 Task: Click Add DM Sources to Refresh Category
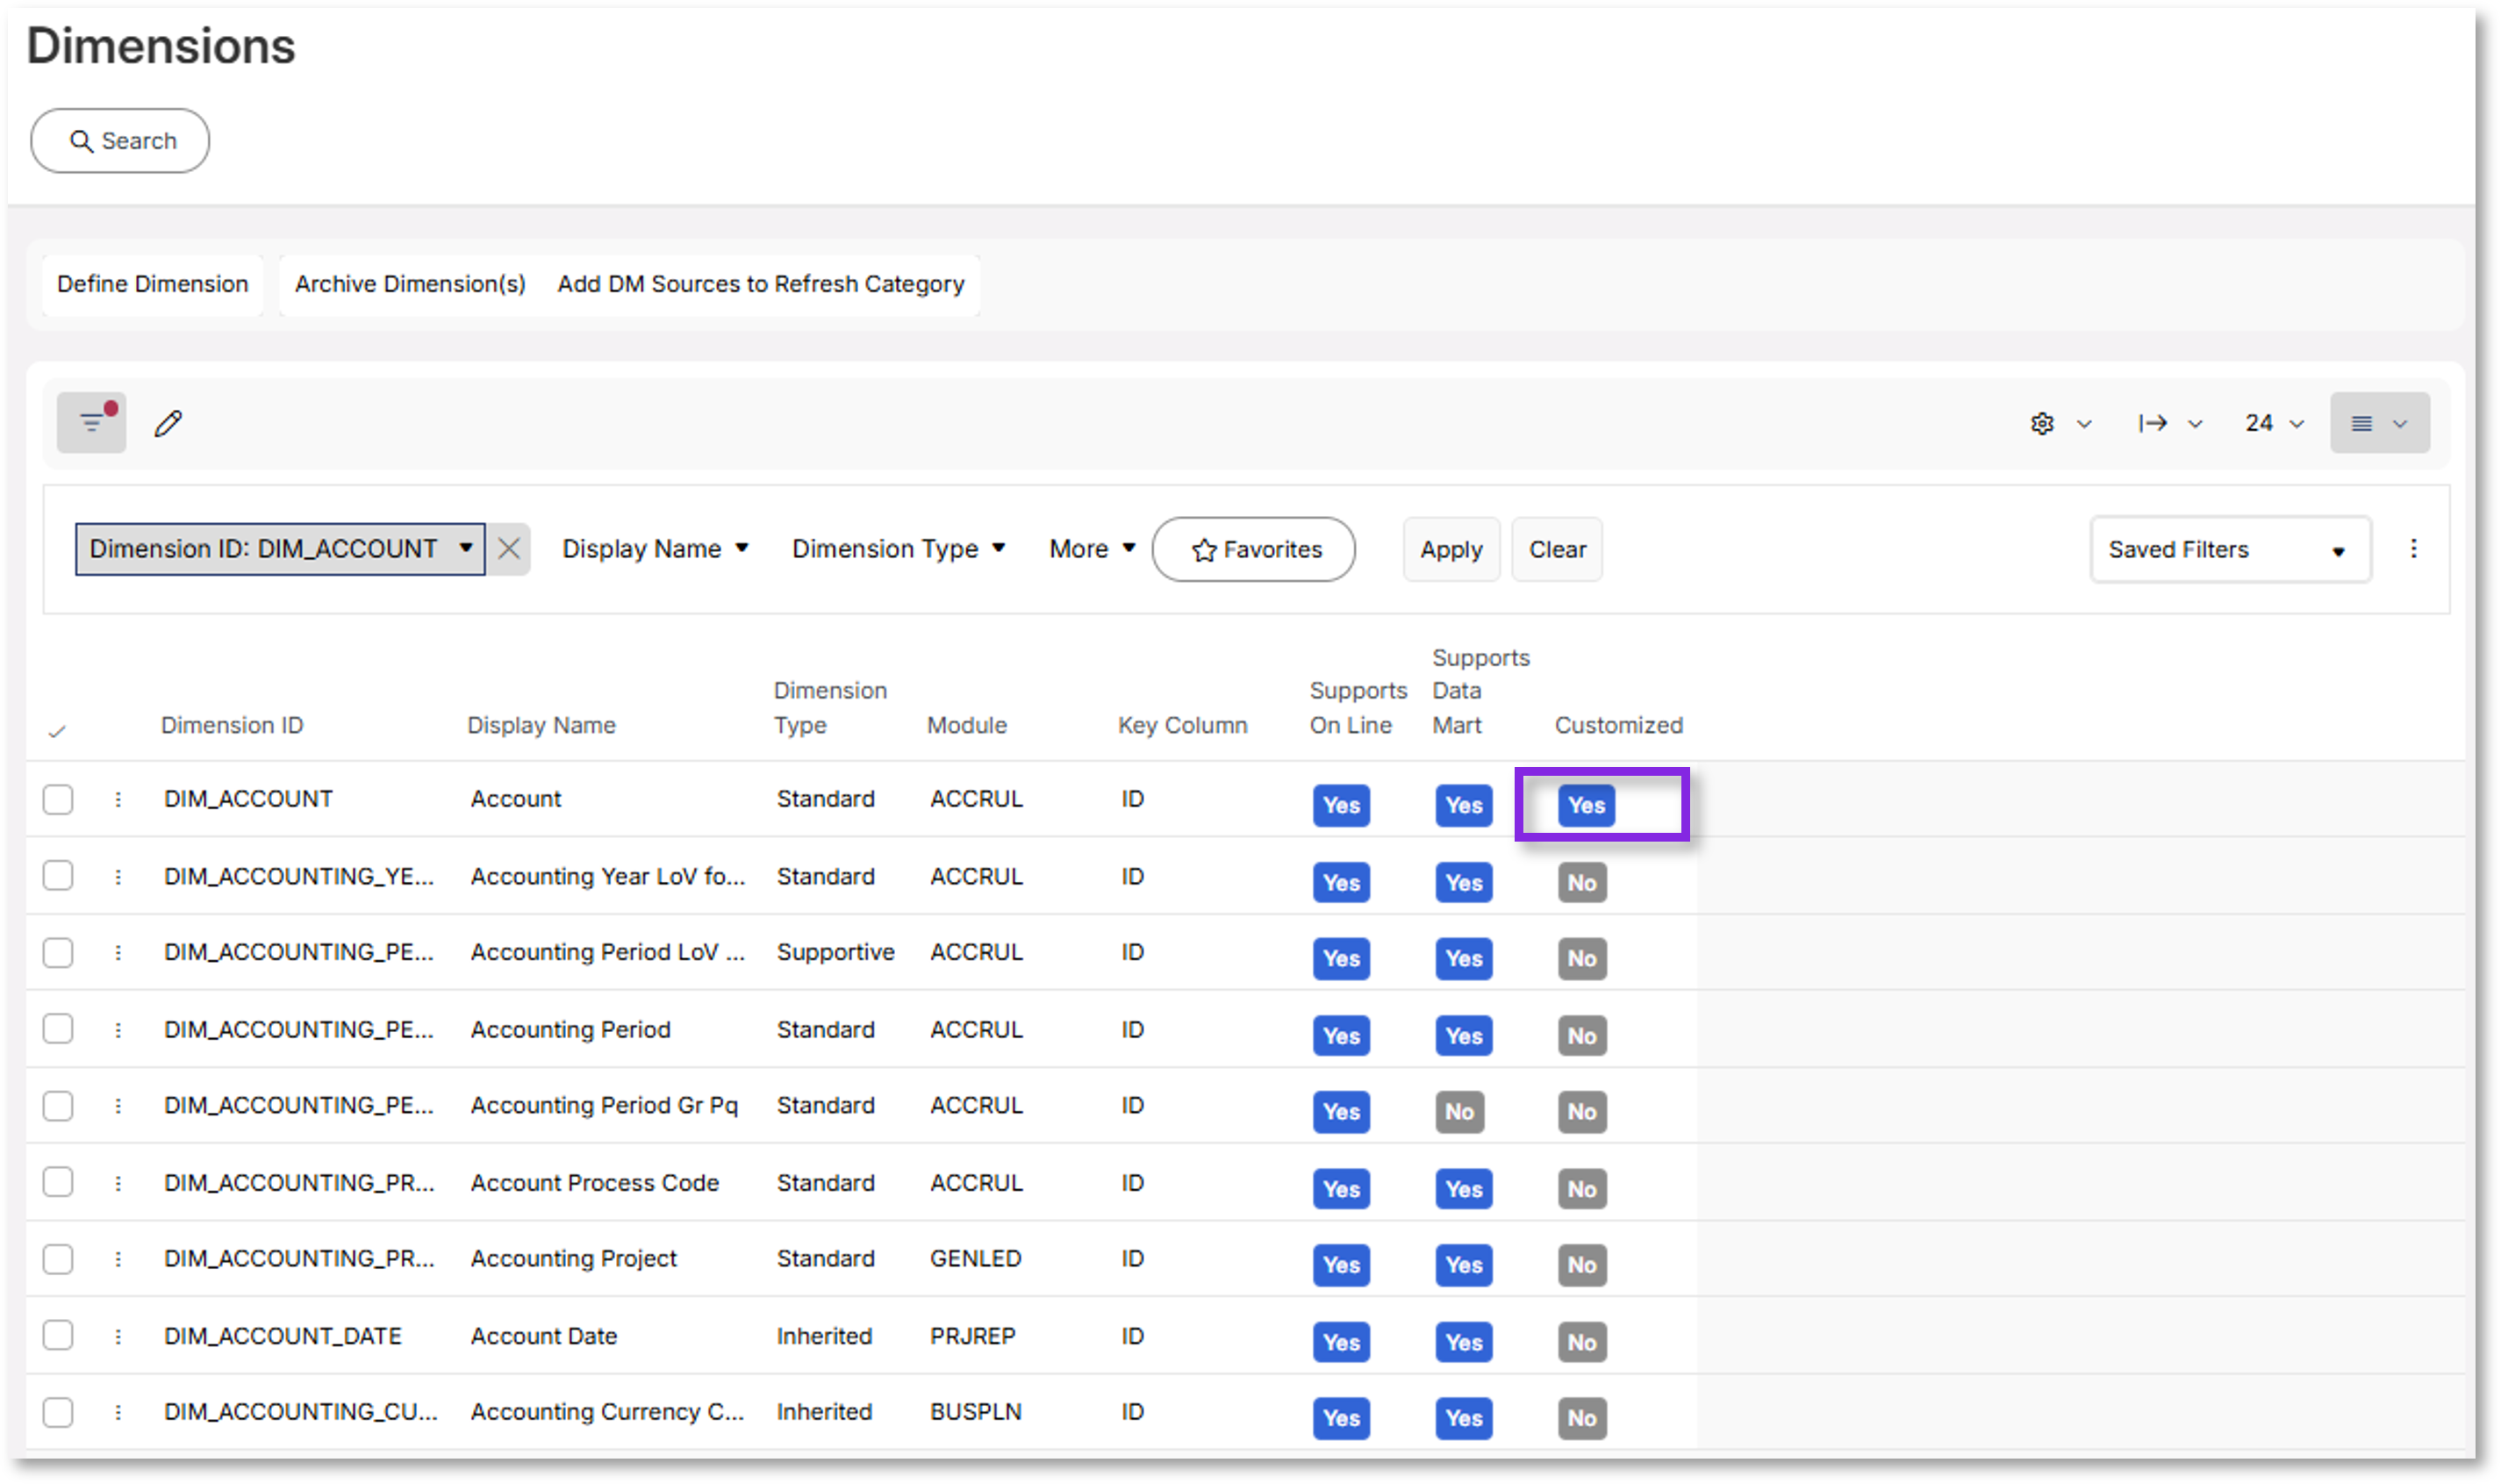tap(761, 284)
